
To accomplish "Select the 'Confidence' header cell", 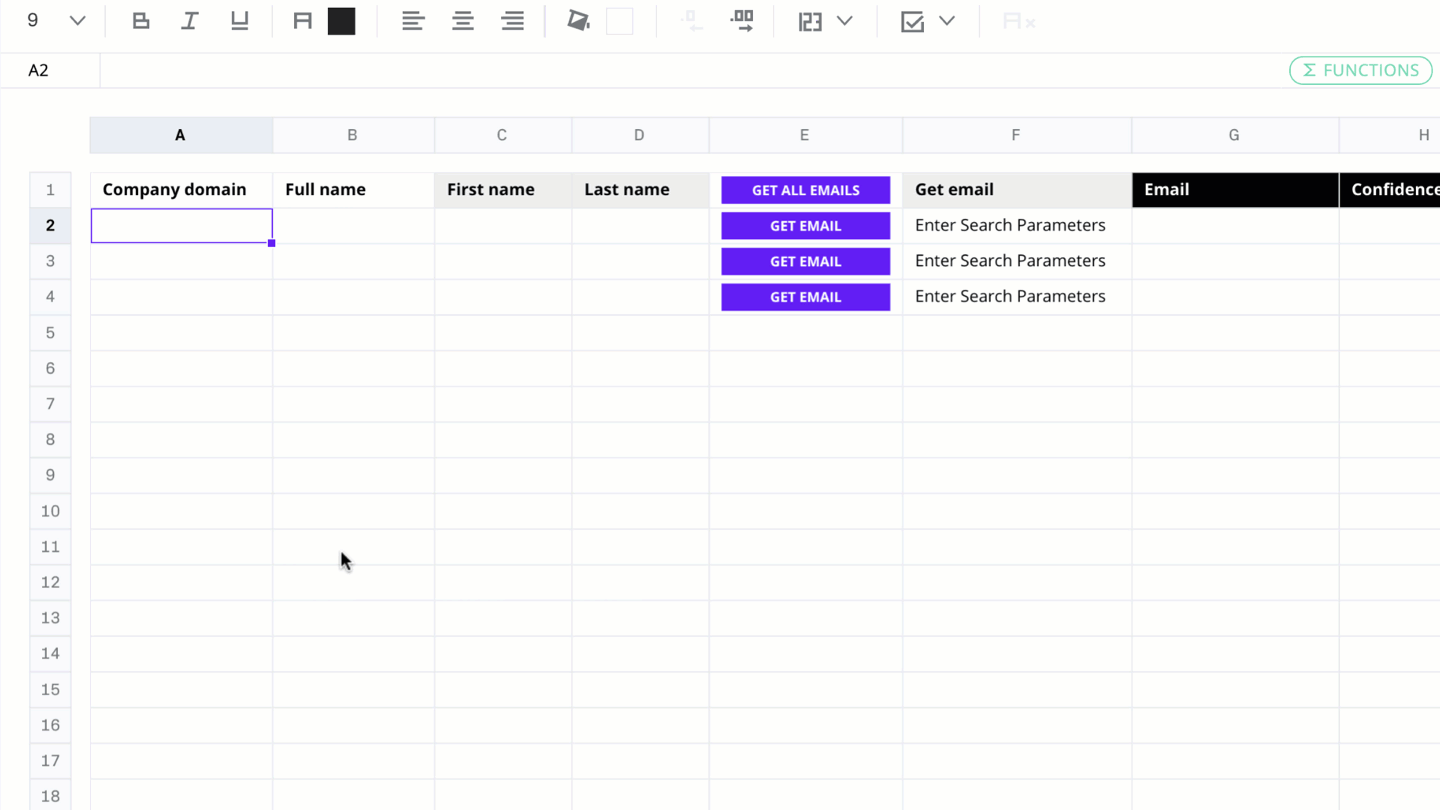I will pos(1390,190).
